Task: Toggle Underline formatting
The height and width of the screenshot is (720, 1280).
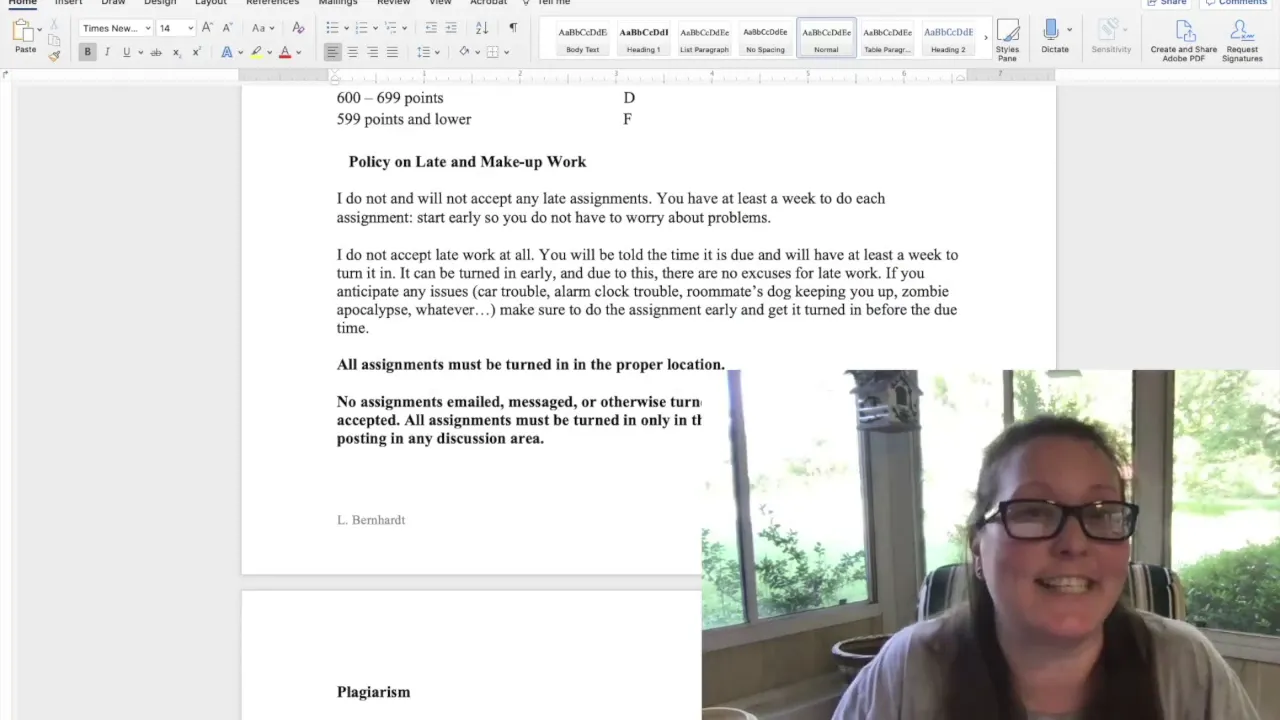Action: pos(126,52)
